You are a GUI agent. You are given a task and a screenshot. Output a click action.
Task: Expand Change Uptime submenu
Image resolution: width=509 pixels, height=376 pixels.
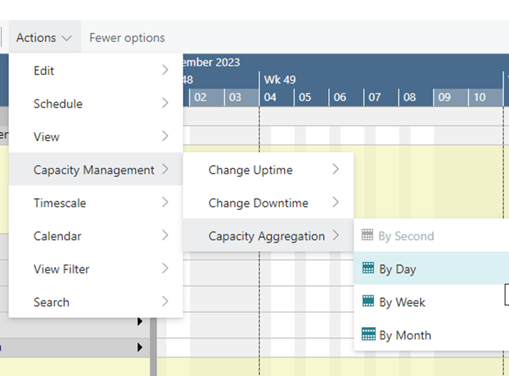coord(268,169)
